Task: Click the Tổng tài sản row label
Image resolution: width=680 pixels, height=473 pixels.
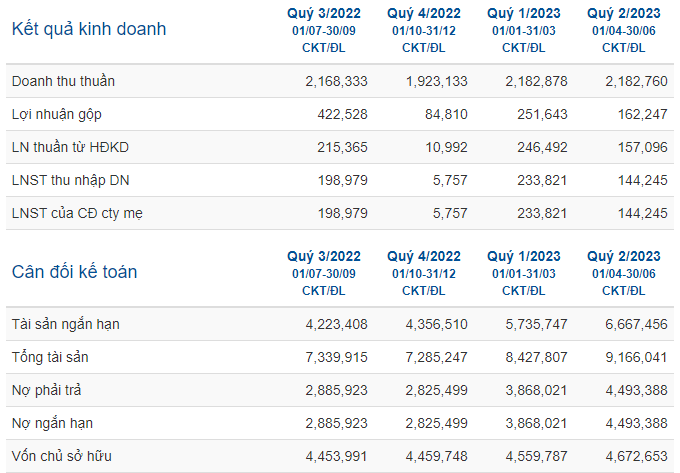Action: (x=50, y=357)
